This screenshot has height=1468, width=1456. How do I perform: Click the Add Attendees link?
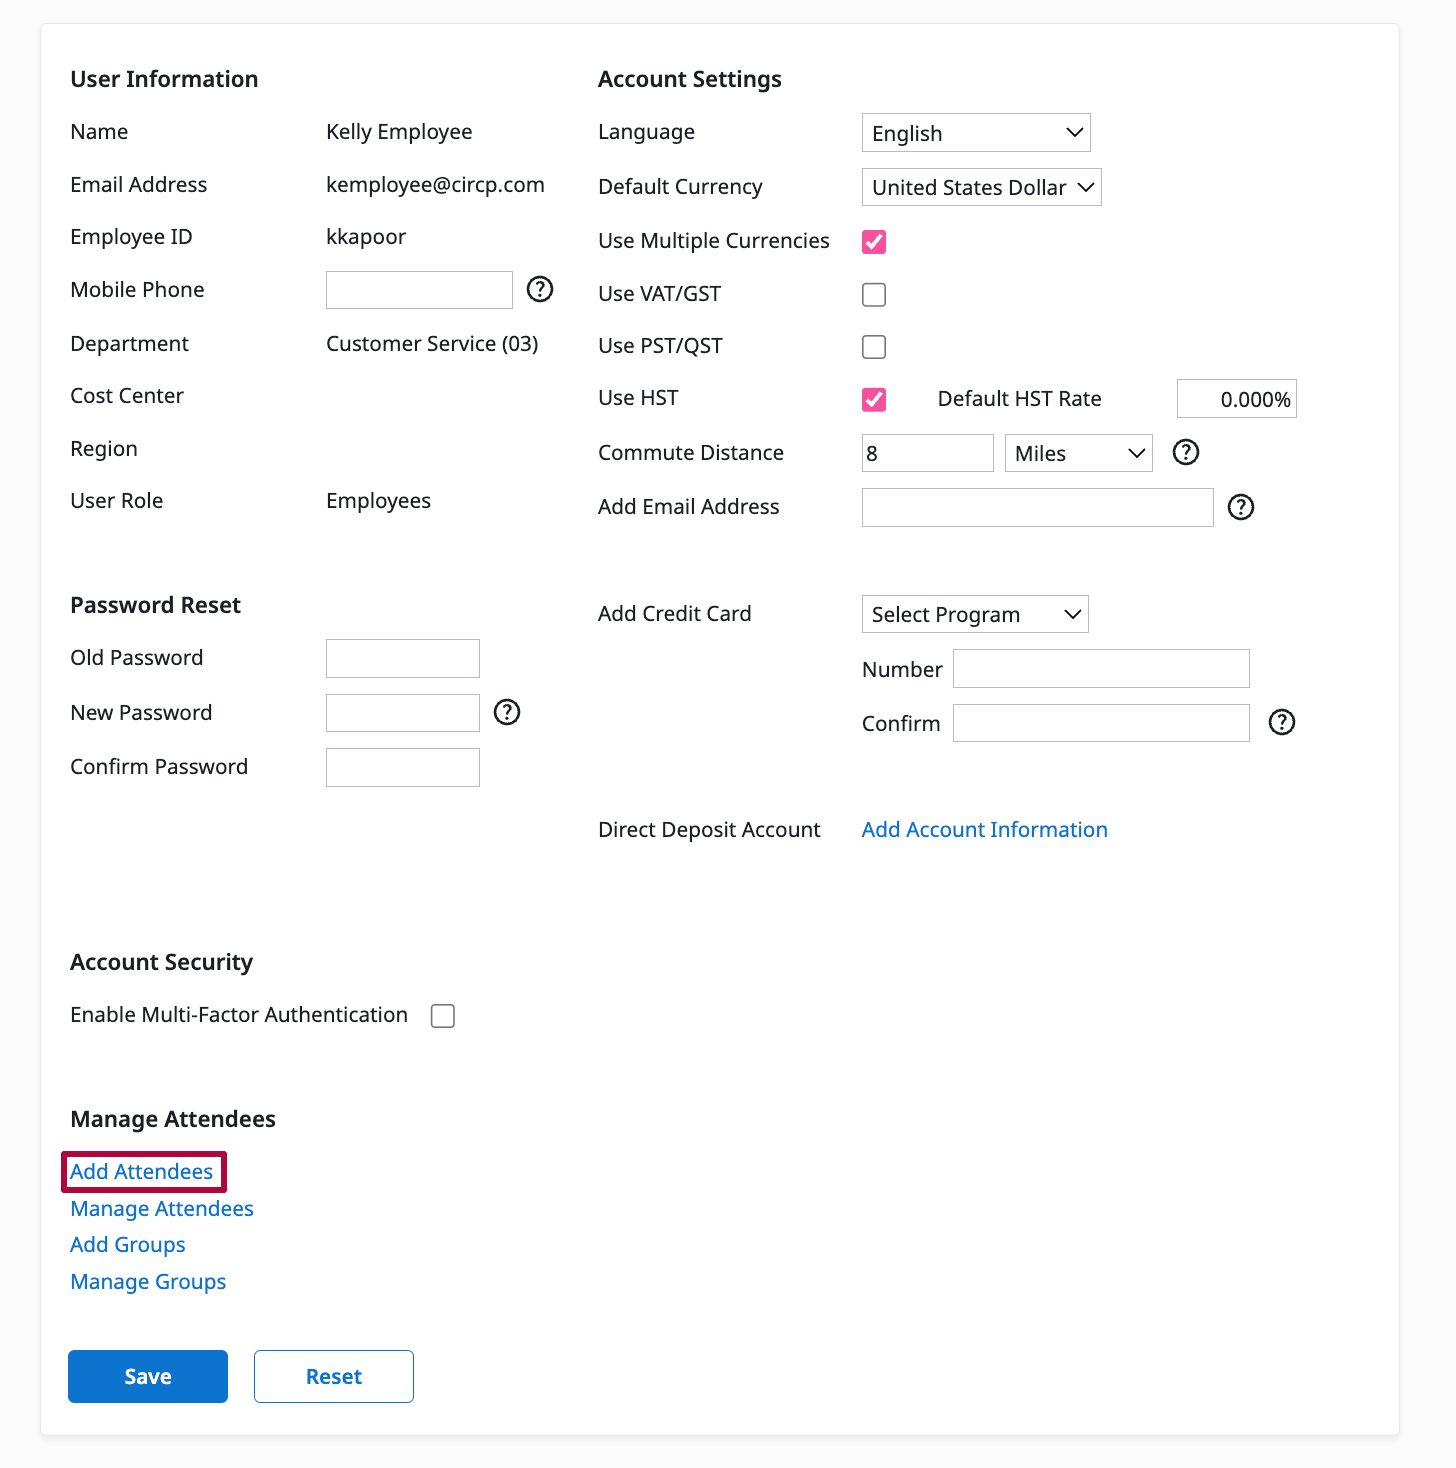(x=142, y=1172)
